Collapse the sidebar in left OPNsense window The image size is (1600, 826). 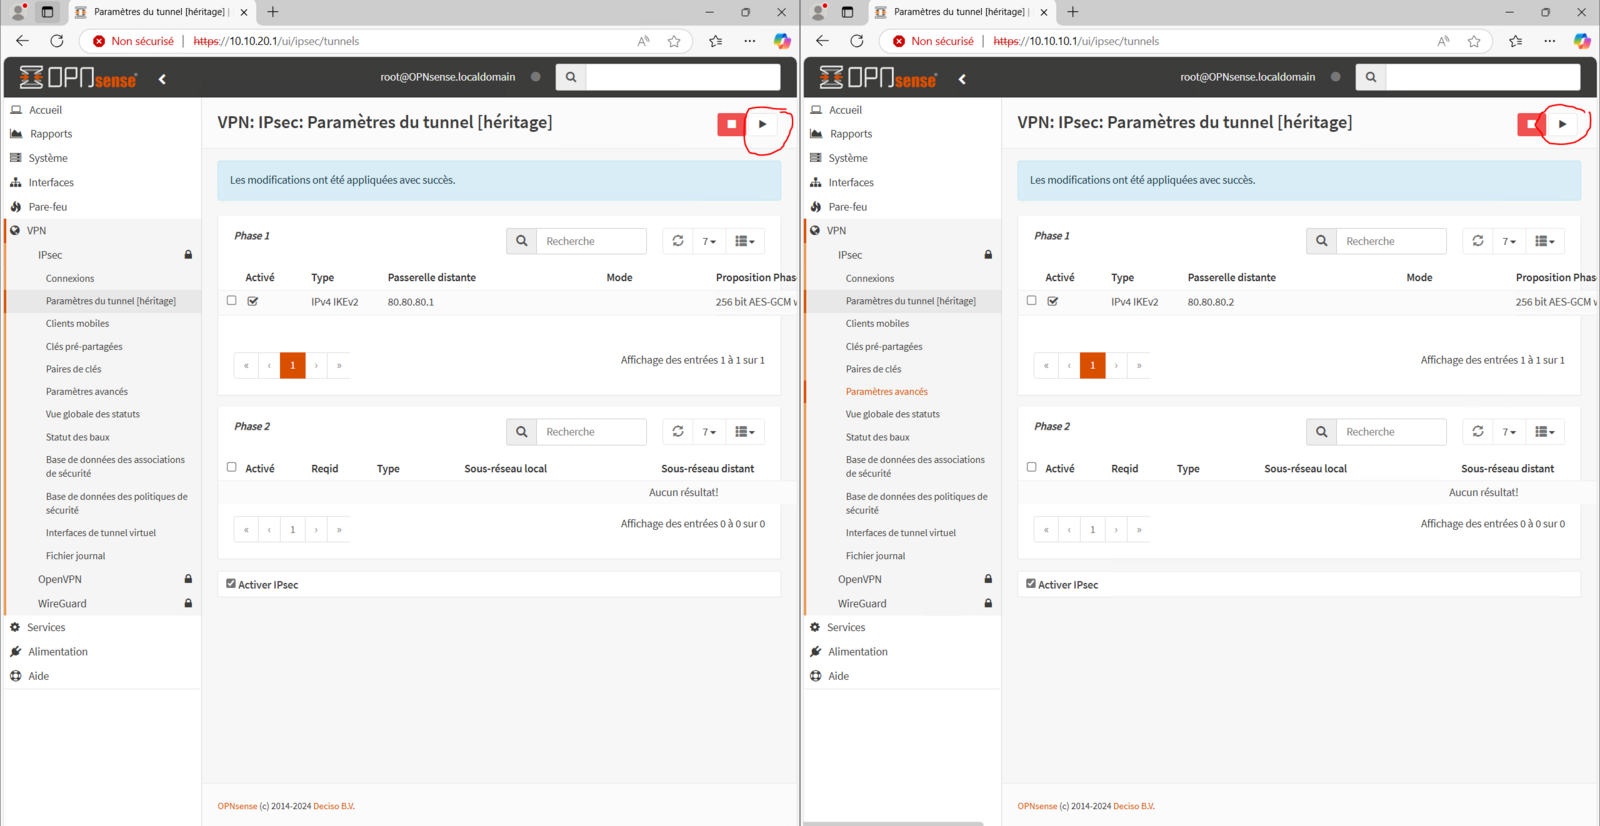(162, 79)
